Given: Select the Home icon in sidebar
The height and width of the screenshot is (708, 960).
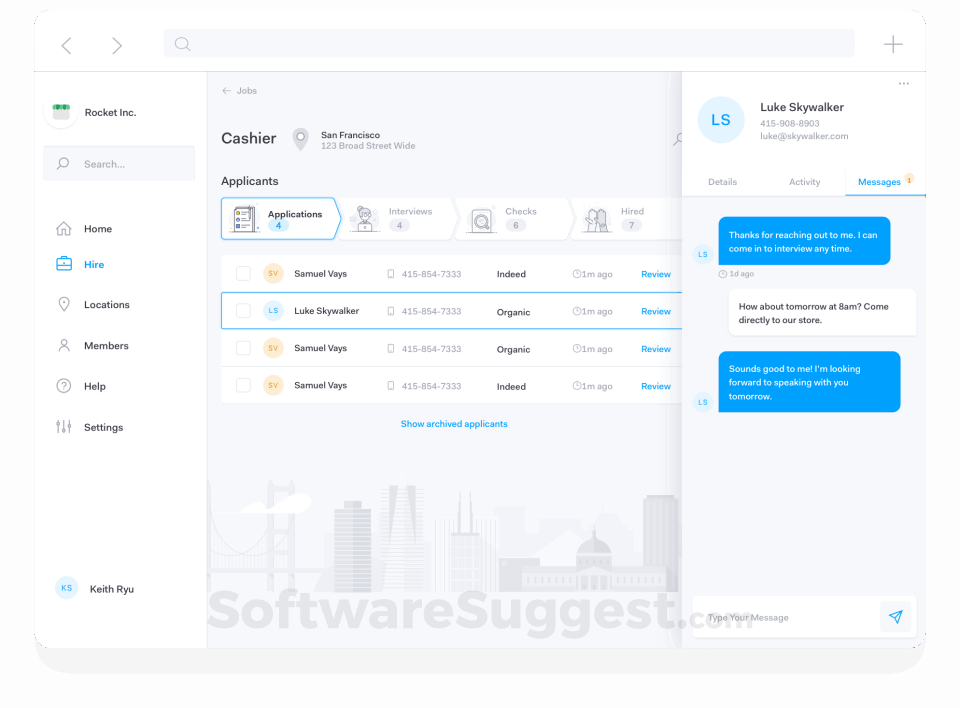Looking at the screenshot, I should 63,228.
